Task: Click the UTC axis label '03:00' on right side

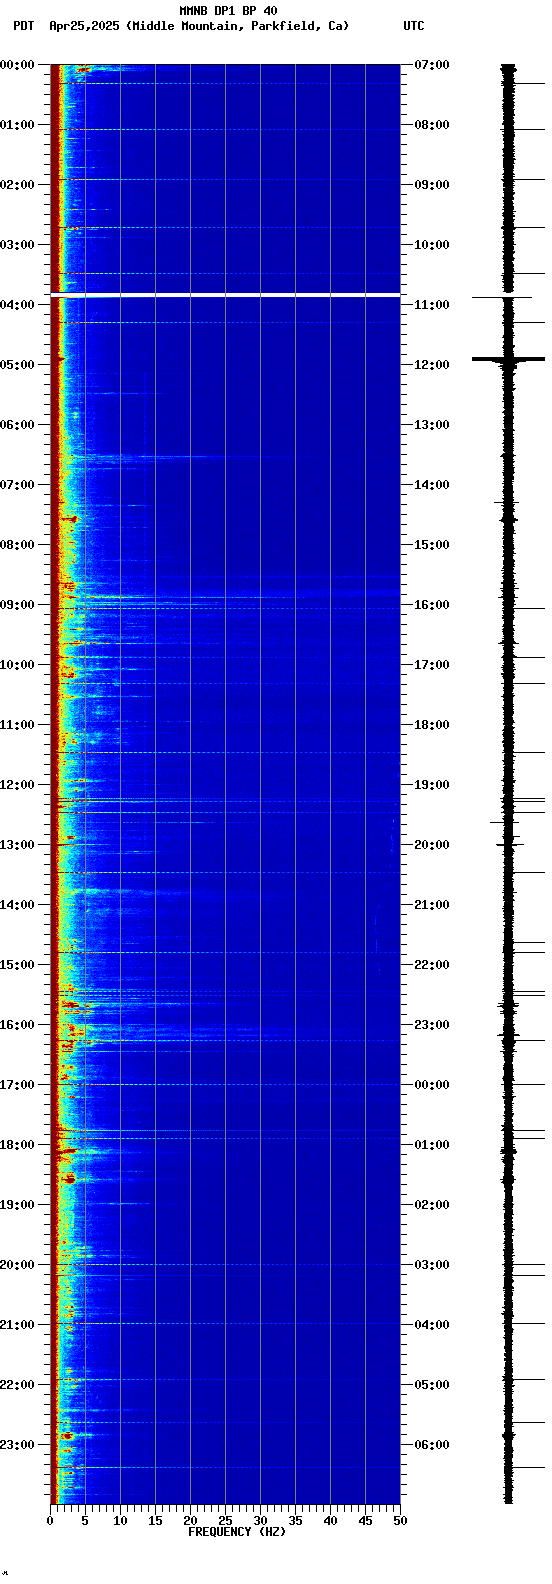Action: pos(431,1265)
